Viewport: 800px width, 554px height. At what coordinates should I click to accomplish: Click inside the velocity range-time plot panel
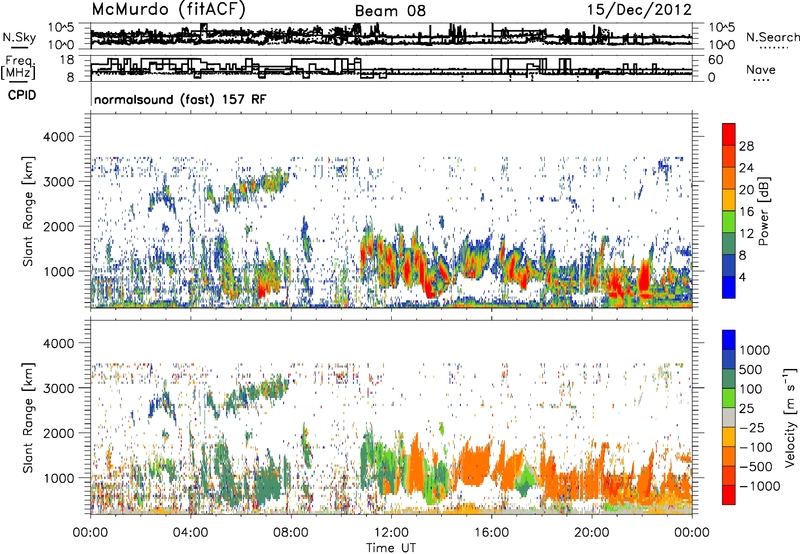(x=391, y=418)
